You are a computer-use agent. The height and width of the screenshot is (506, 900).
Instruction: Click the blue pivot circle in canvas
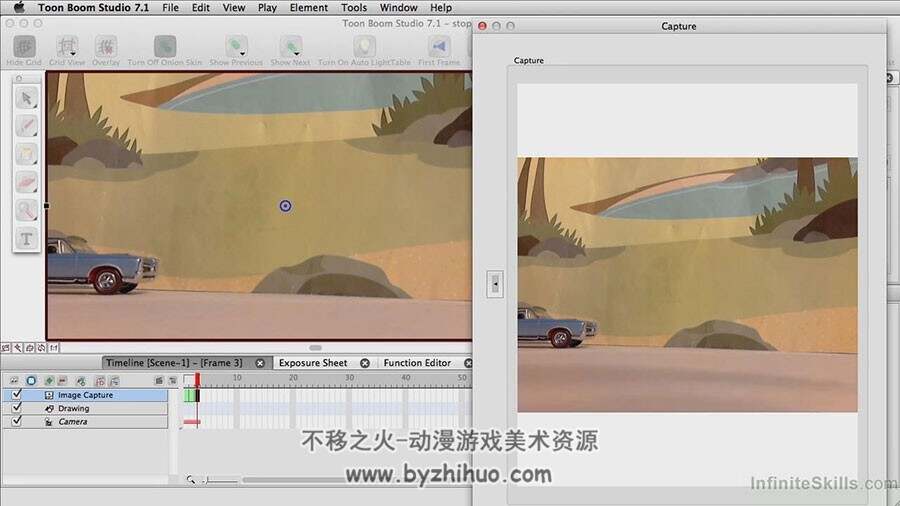[x=285, y=205]
